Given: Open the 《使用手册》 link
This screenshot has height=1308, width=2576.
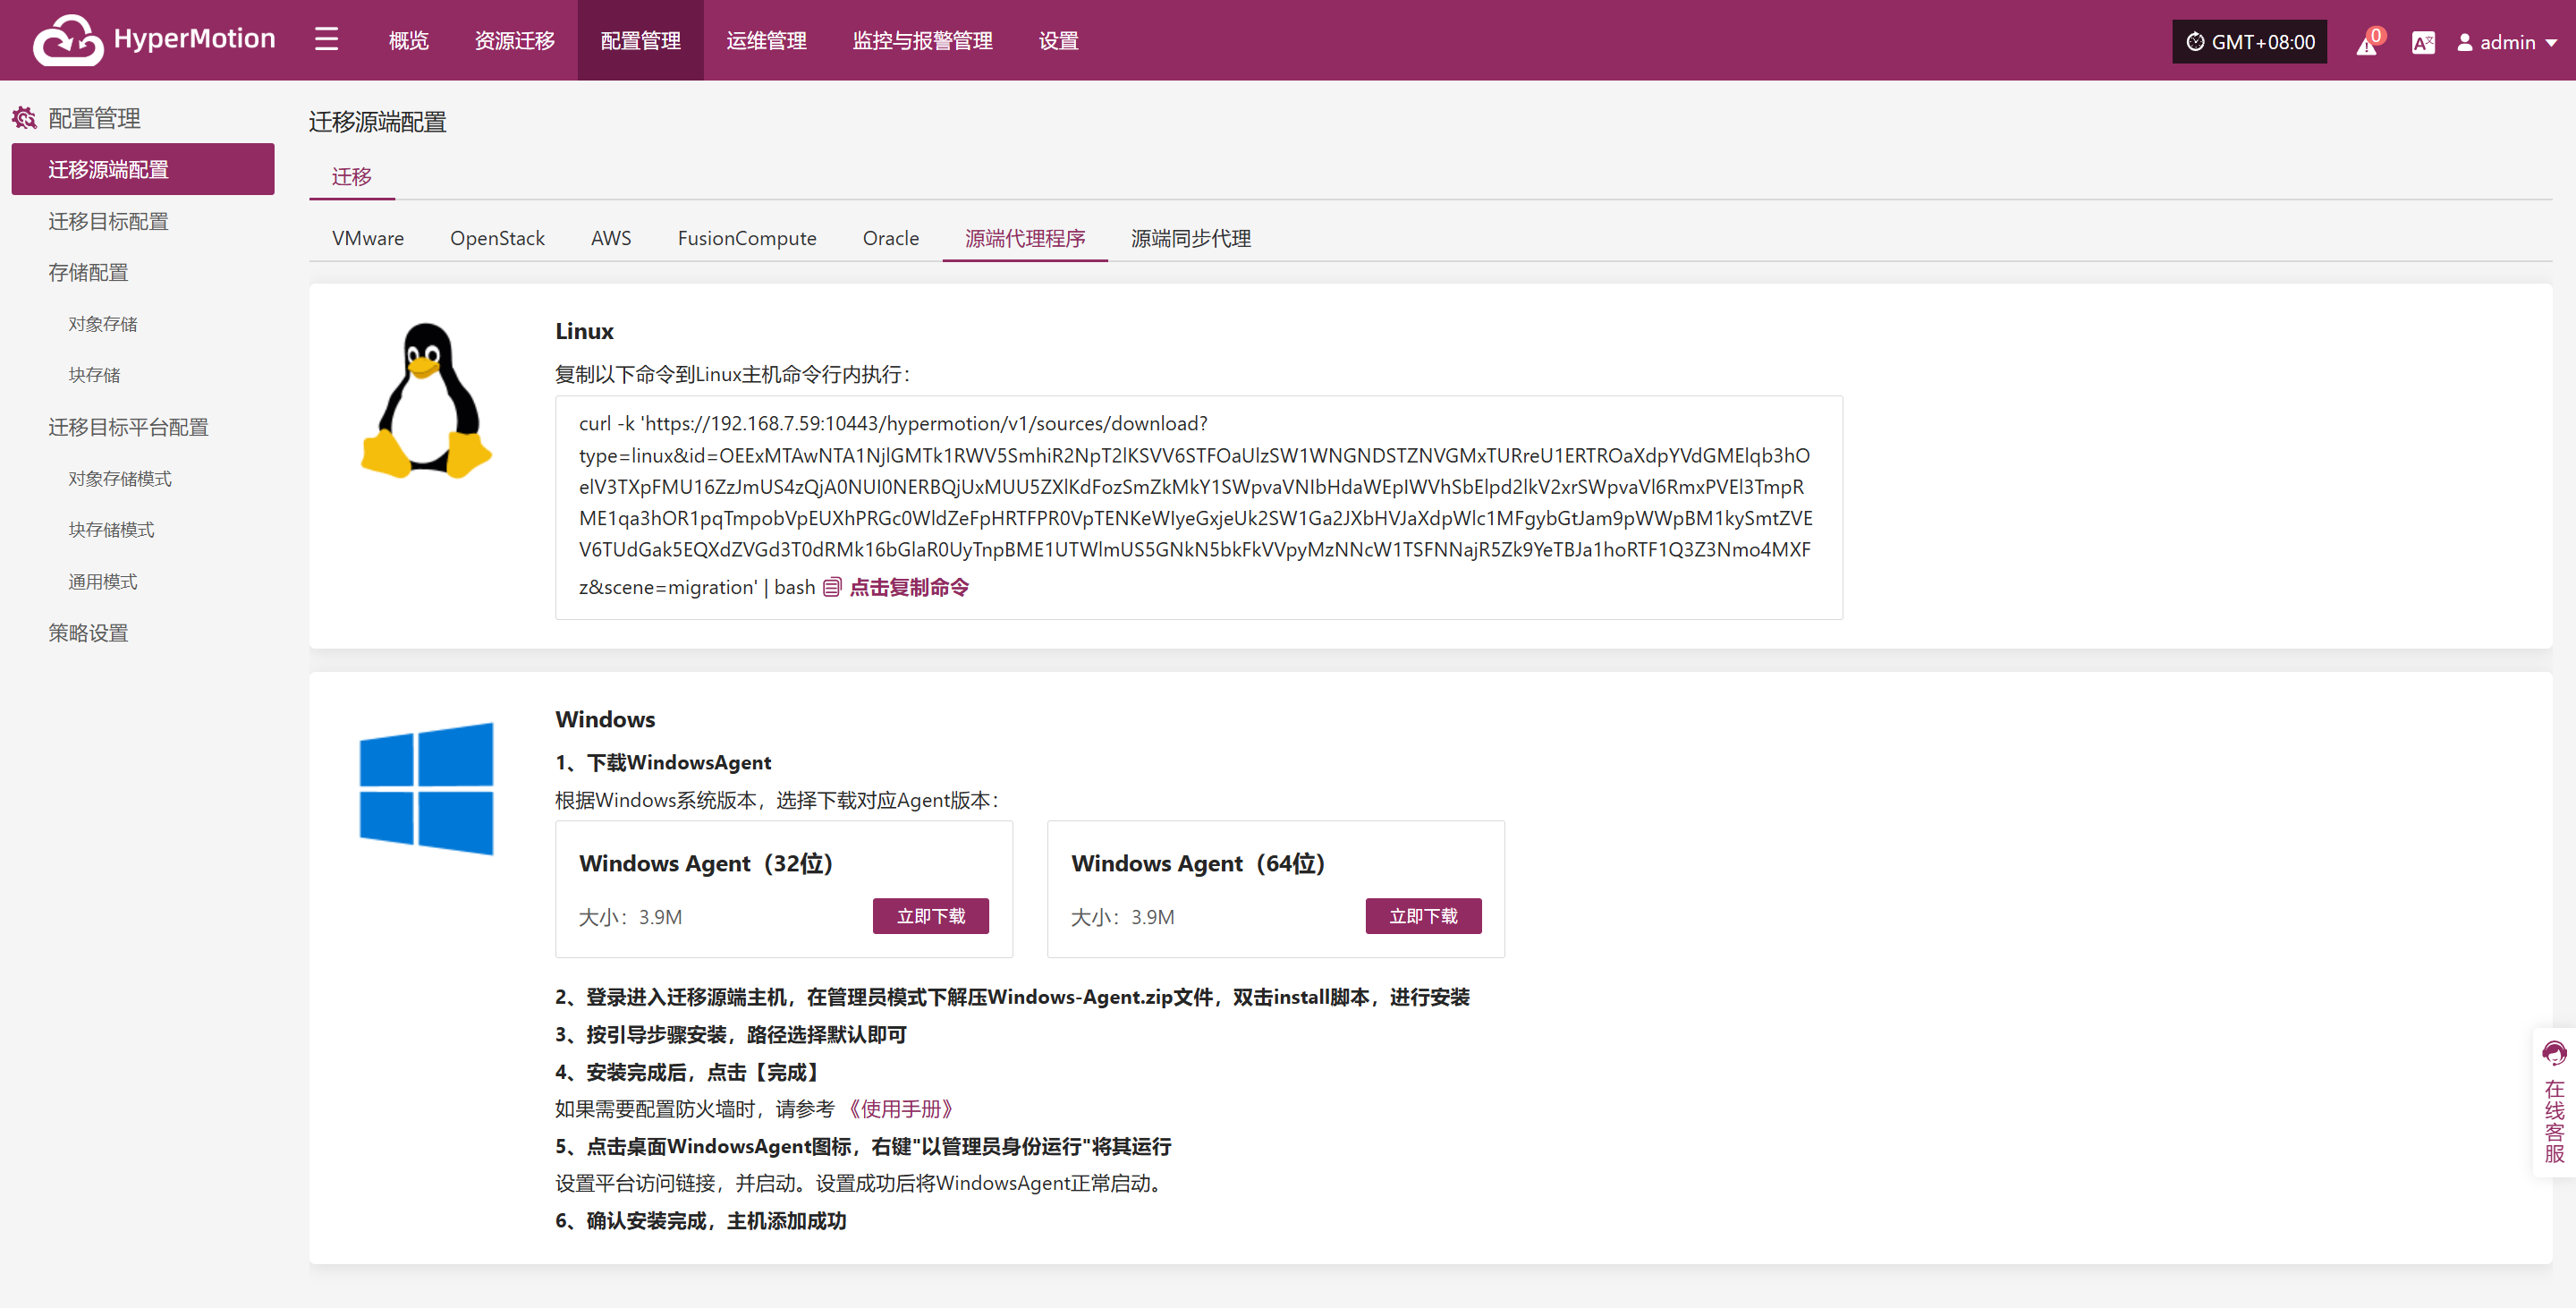Looking at the screenshot, I should (x=901, y=1109).
